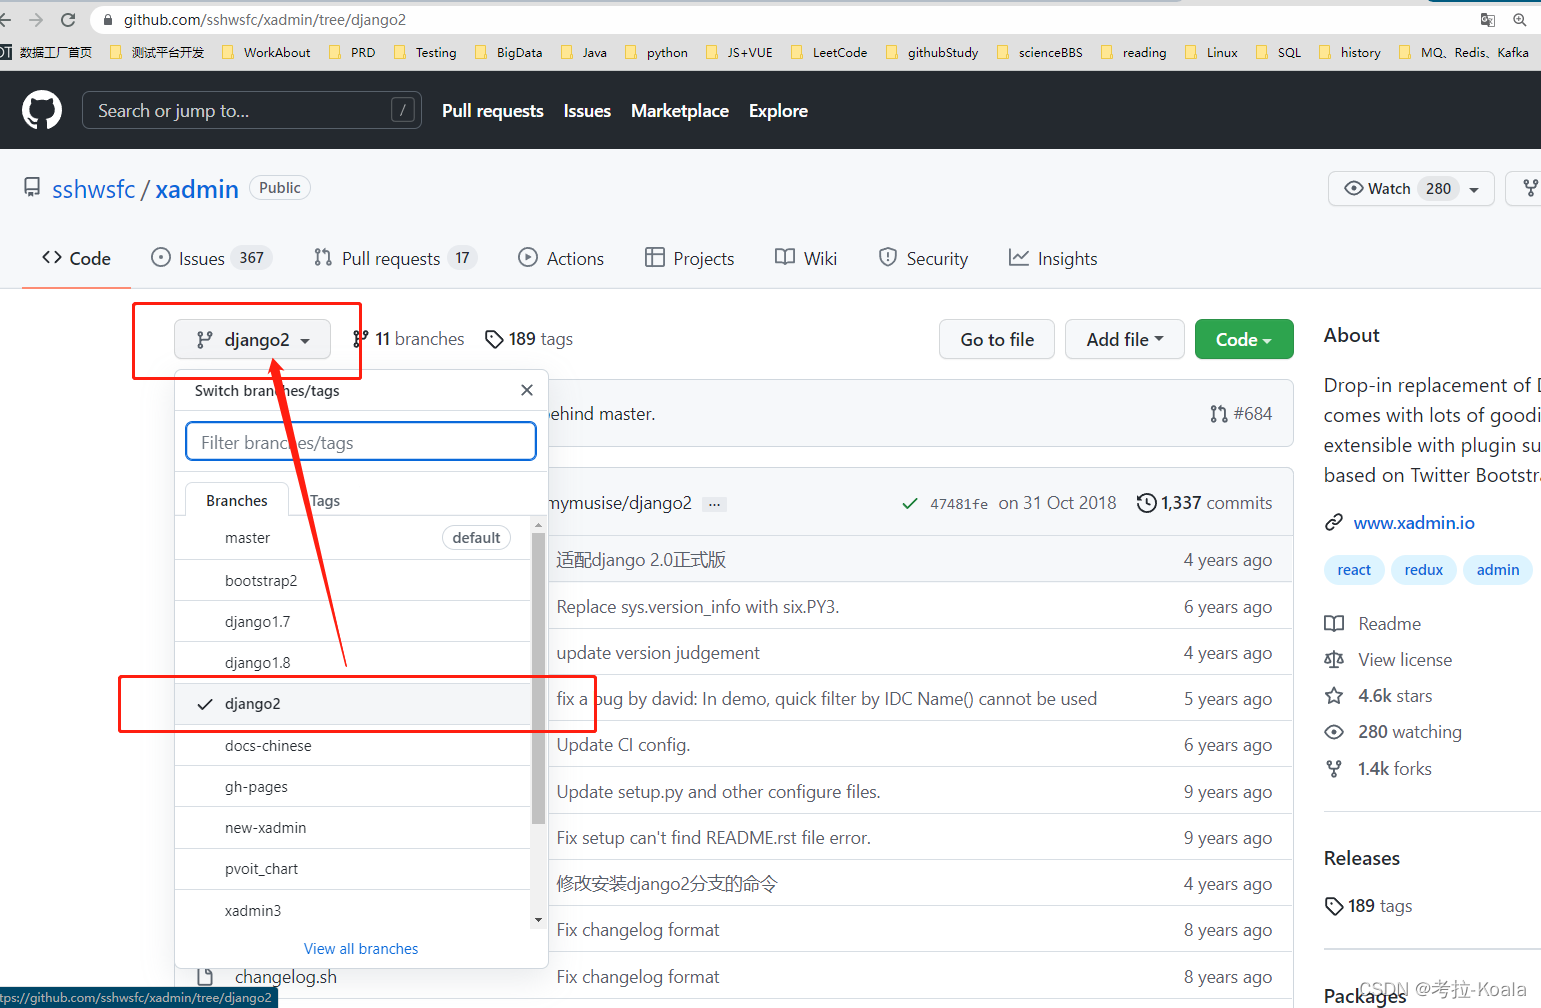
Task: Select the Branches tab in the popup
Action: coord(237,500)
